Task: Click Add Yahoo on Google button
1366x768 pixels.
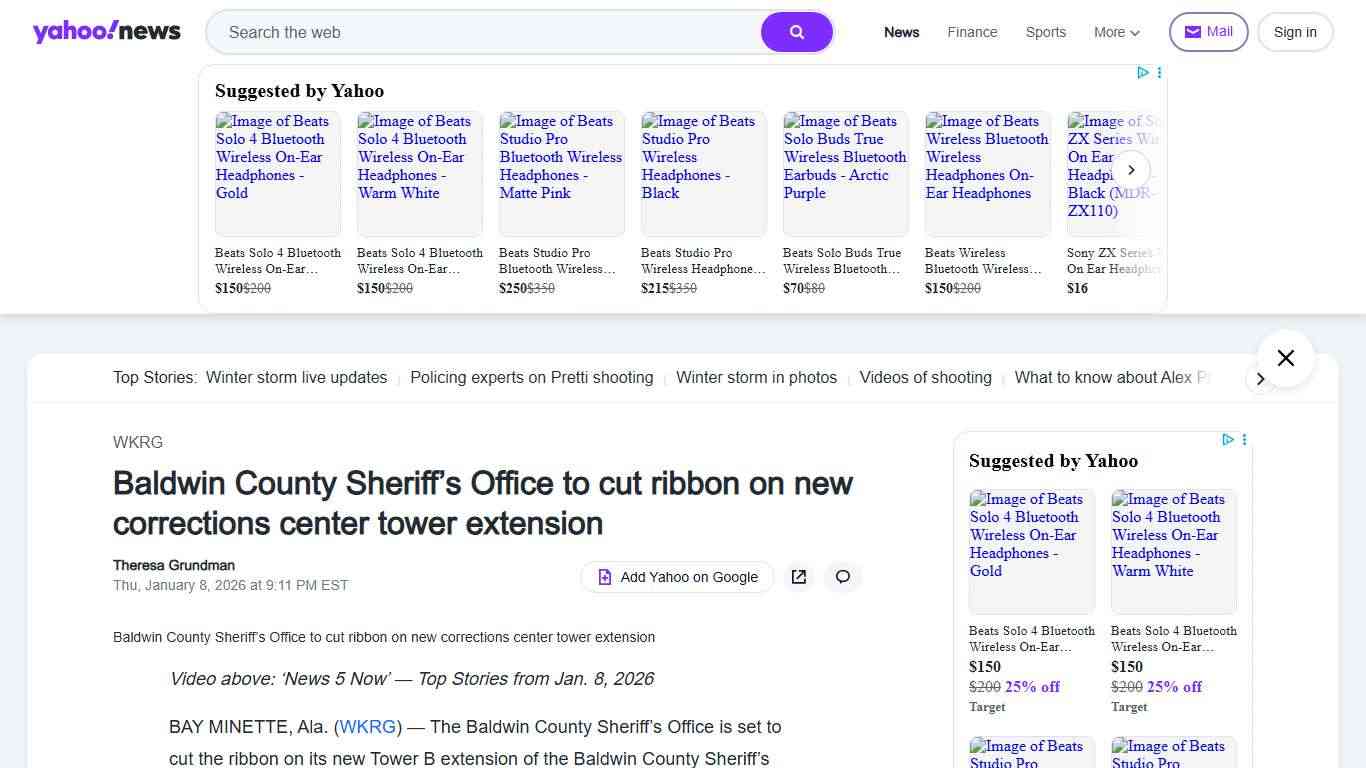Action: coord(677,577)
